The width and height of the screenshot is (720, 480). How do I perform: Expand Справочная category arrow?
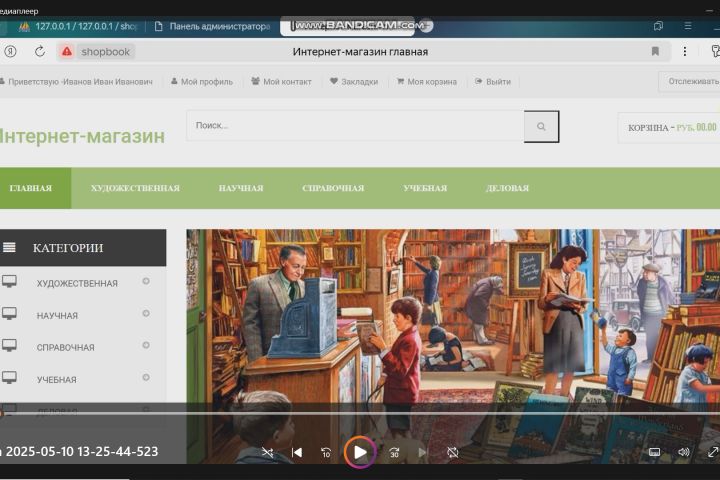(146, 345)
